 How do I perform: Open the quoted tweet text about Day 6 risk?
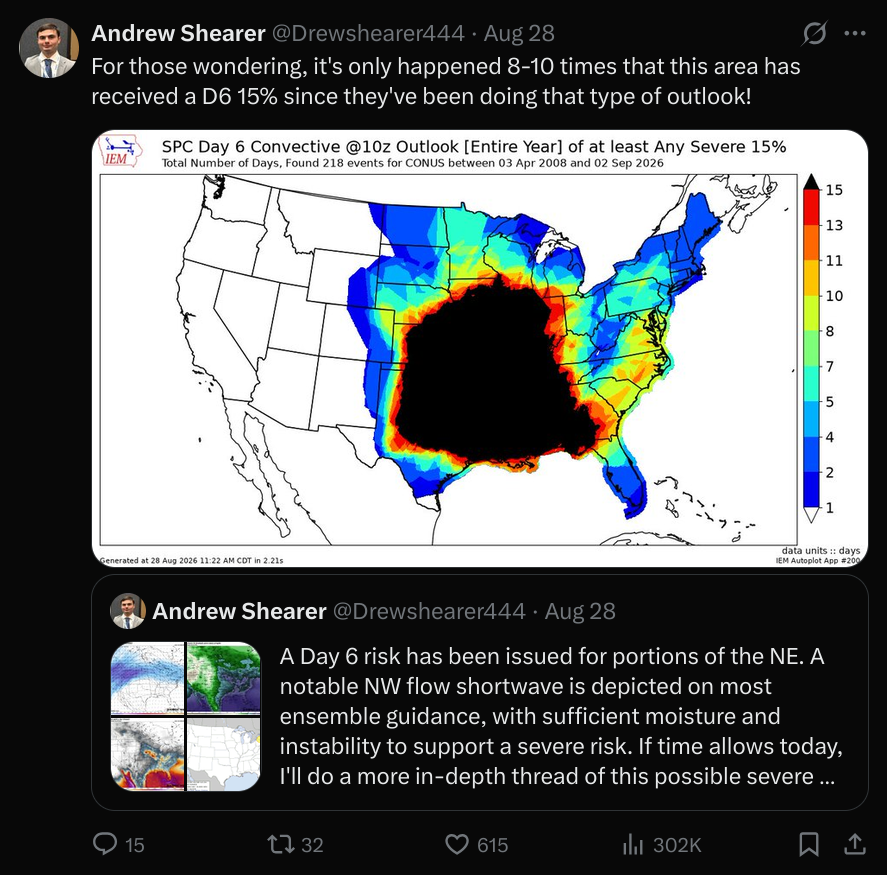point(561,716)
